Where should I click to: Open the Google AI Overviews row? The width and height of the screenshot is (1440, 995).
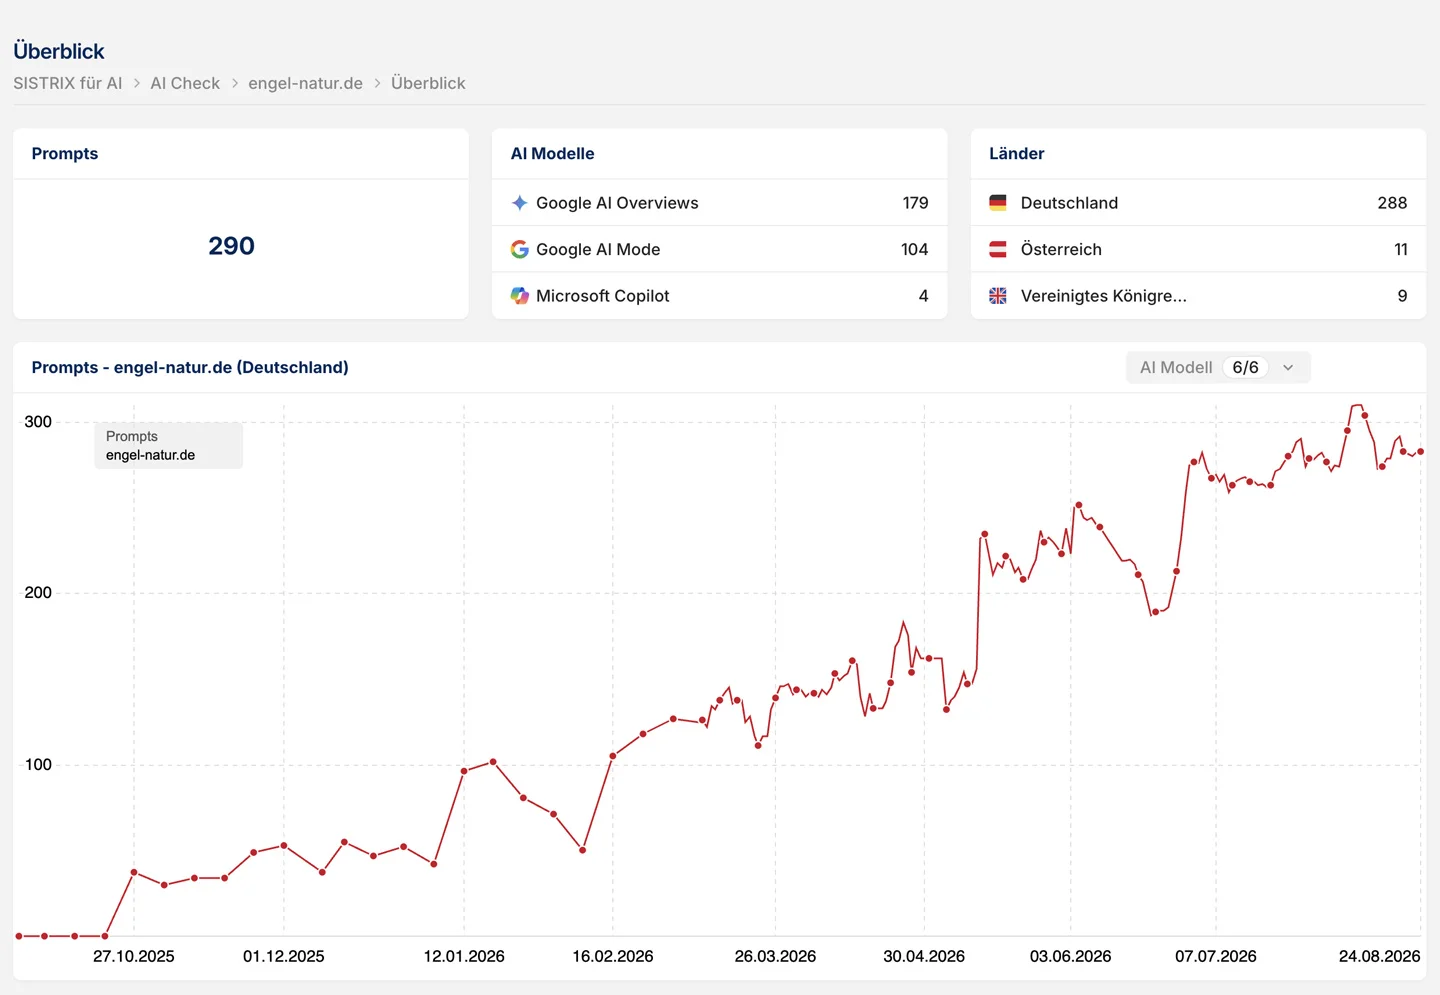[719, 203]
